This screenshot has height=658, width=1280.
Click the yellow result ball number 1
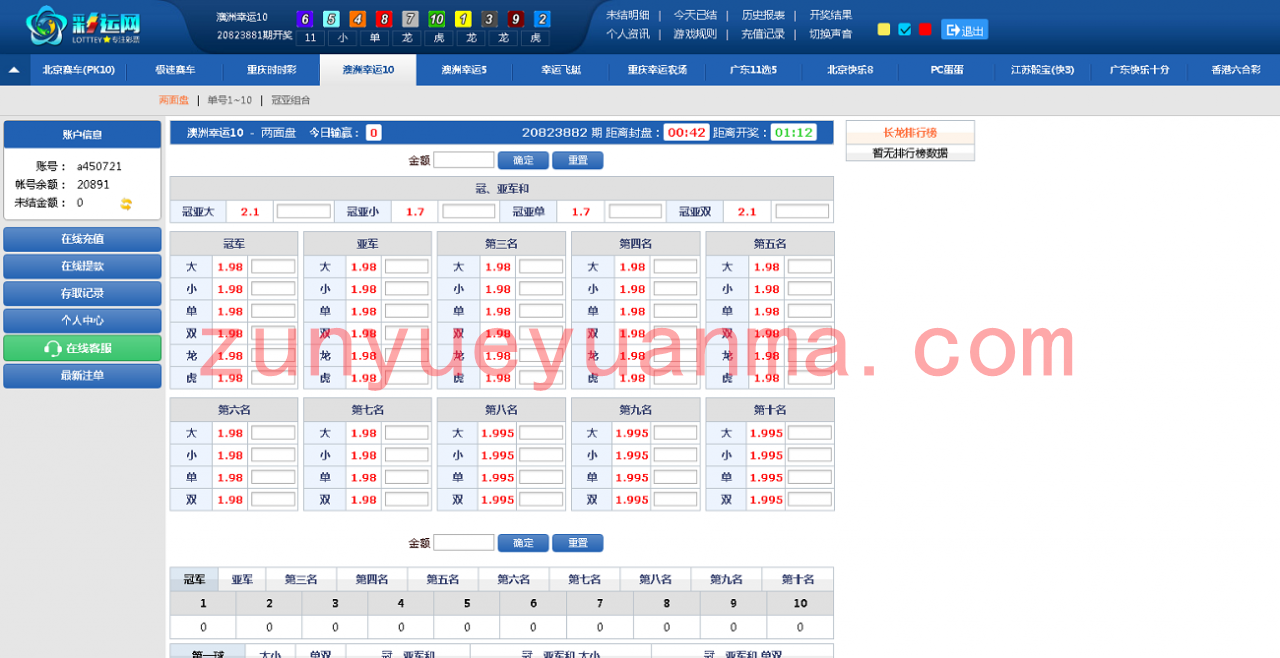pos(463,19)
